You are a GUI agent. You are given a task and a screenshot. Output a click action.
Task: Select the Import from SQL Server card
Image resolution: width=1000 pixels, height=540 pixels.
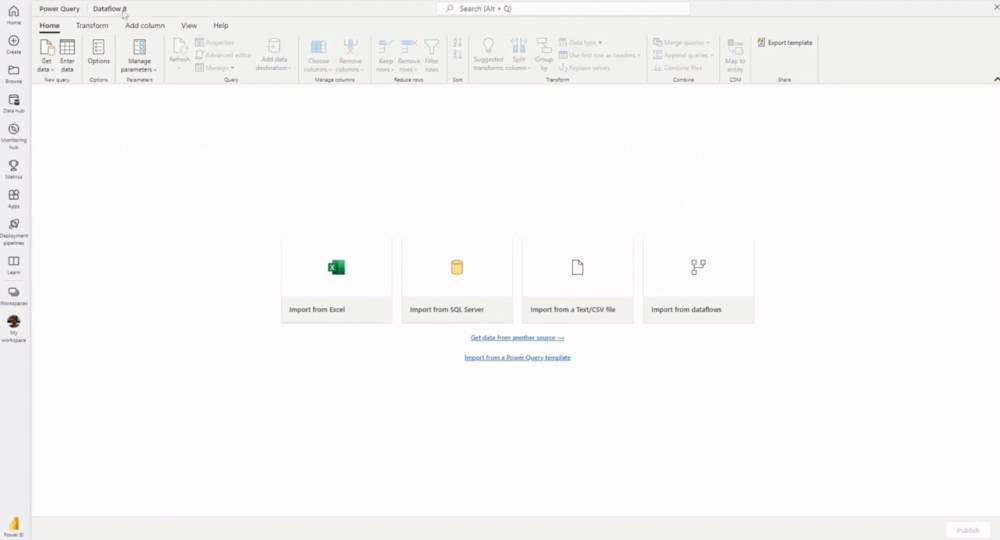coord(457,281)
